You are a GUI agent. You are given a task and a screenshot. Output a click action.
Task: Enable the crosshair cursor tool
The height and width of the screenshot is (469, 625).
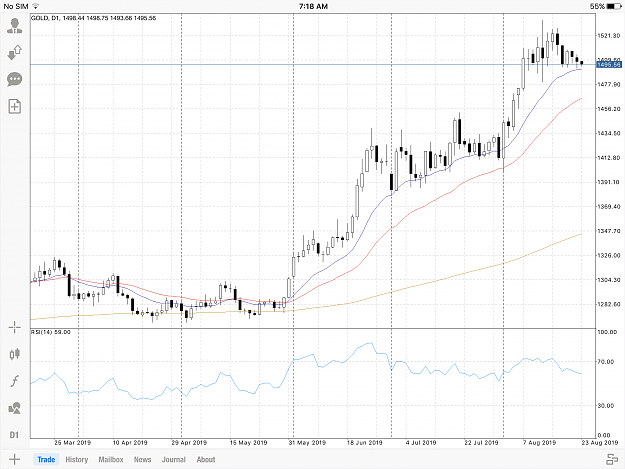[x=15, y=328]
